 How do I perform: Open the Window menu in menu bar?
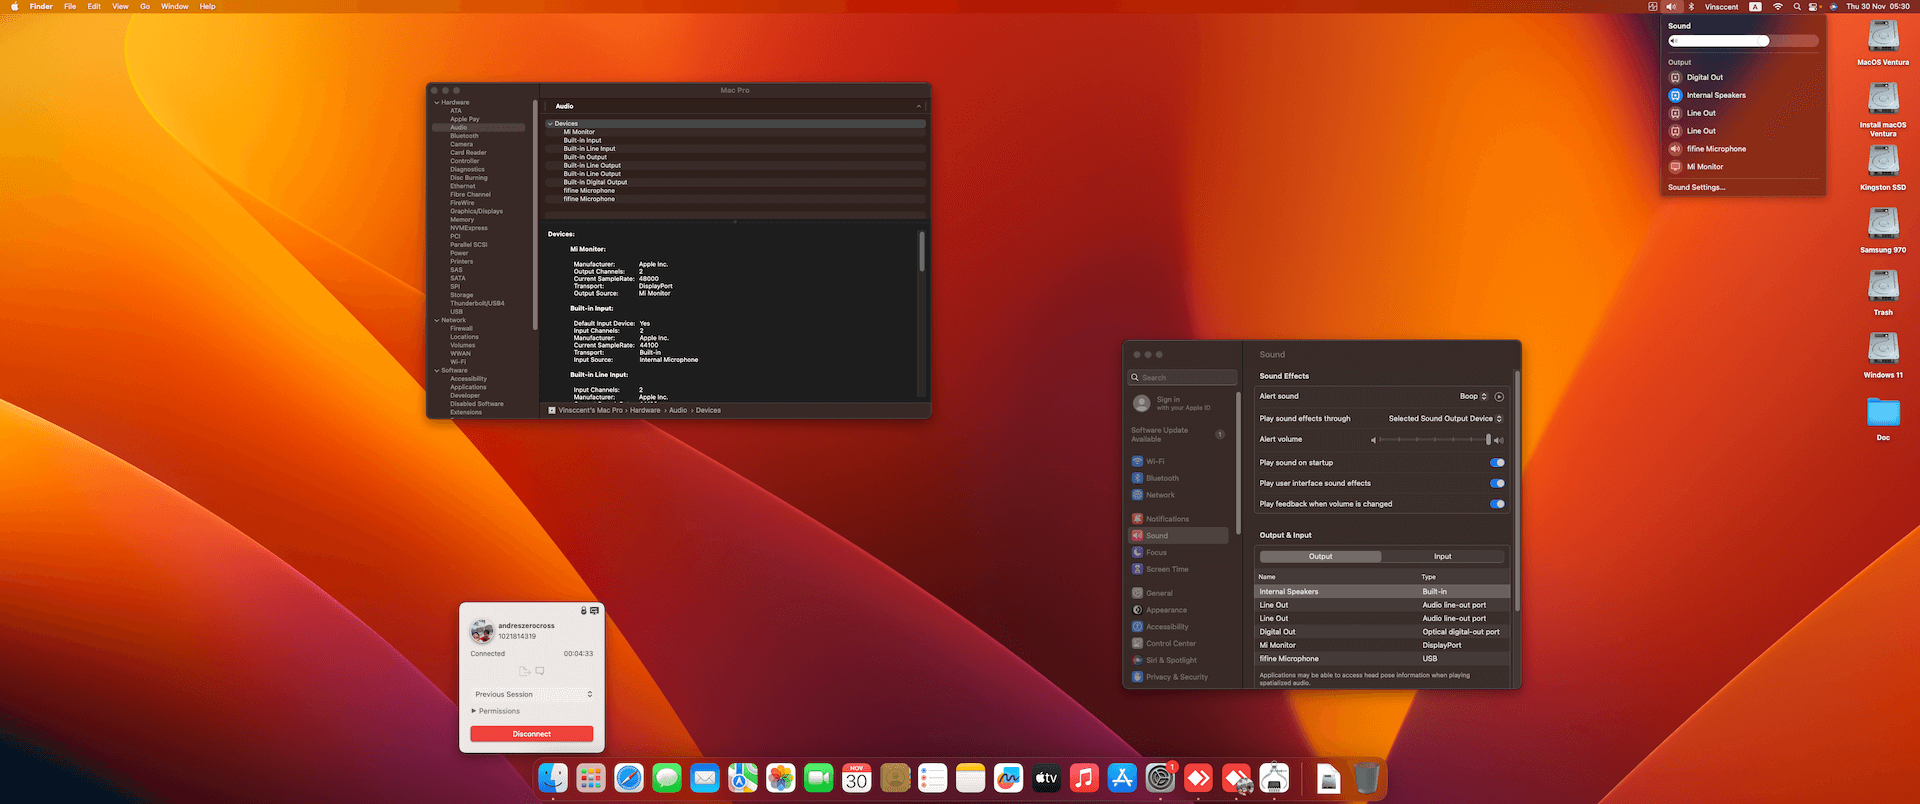click(x=175, y=6)
